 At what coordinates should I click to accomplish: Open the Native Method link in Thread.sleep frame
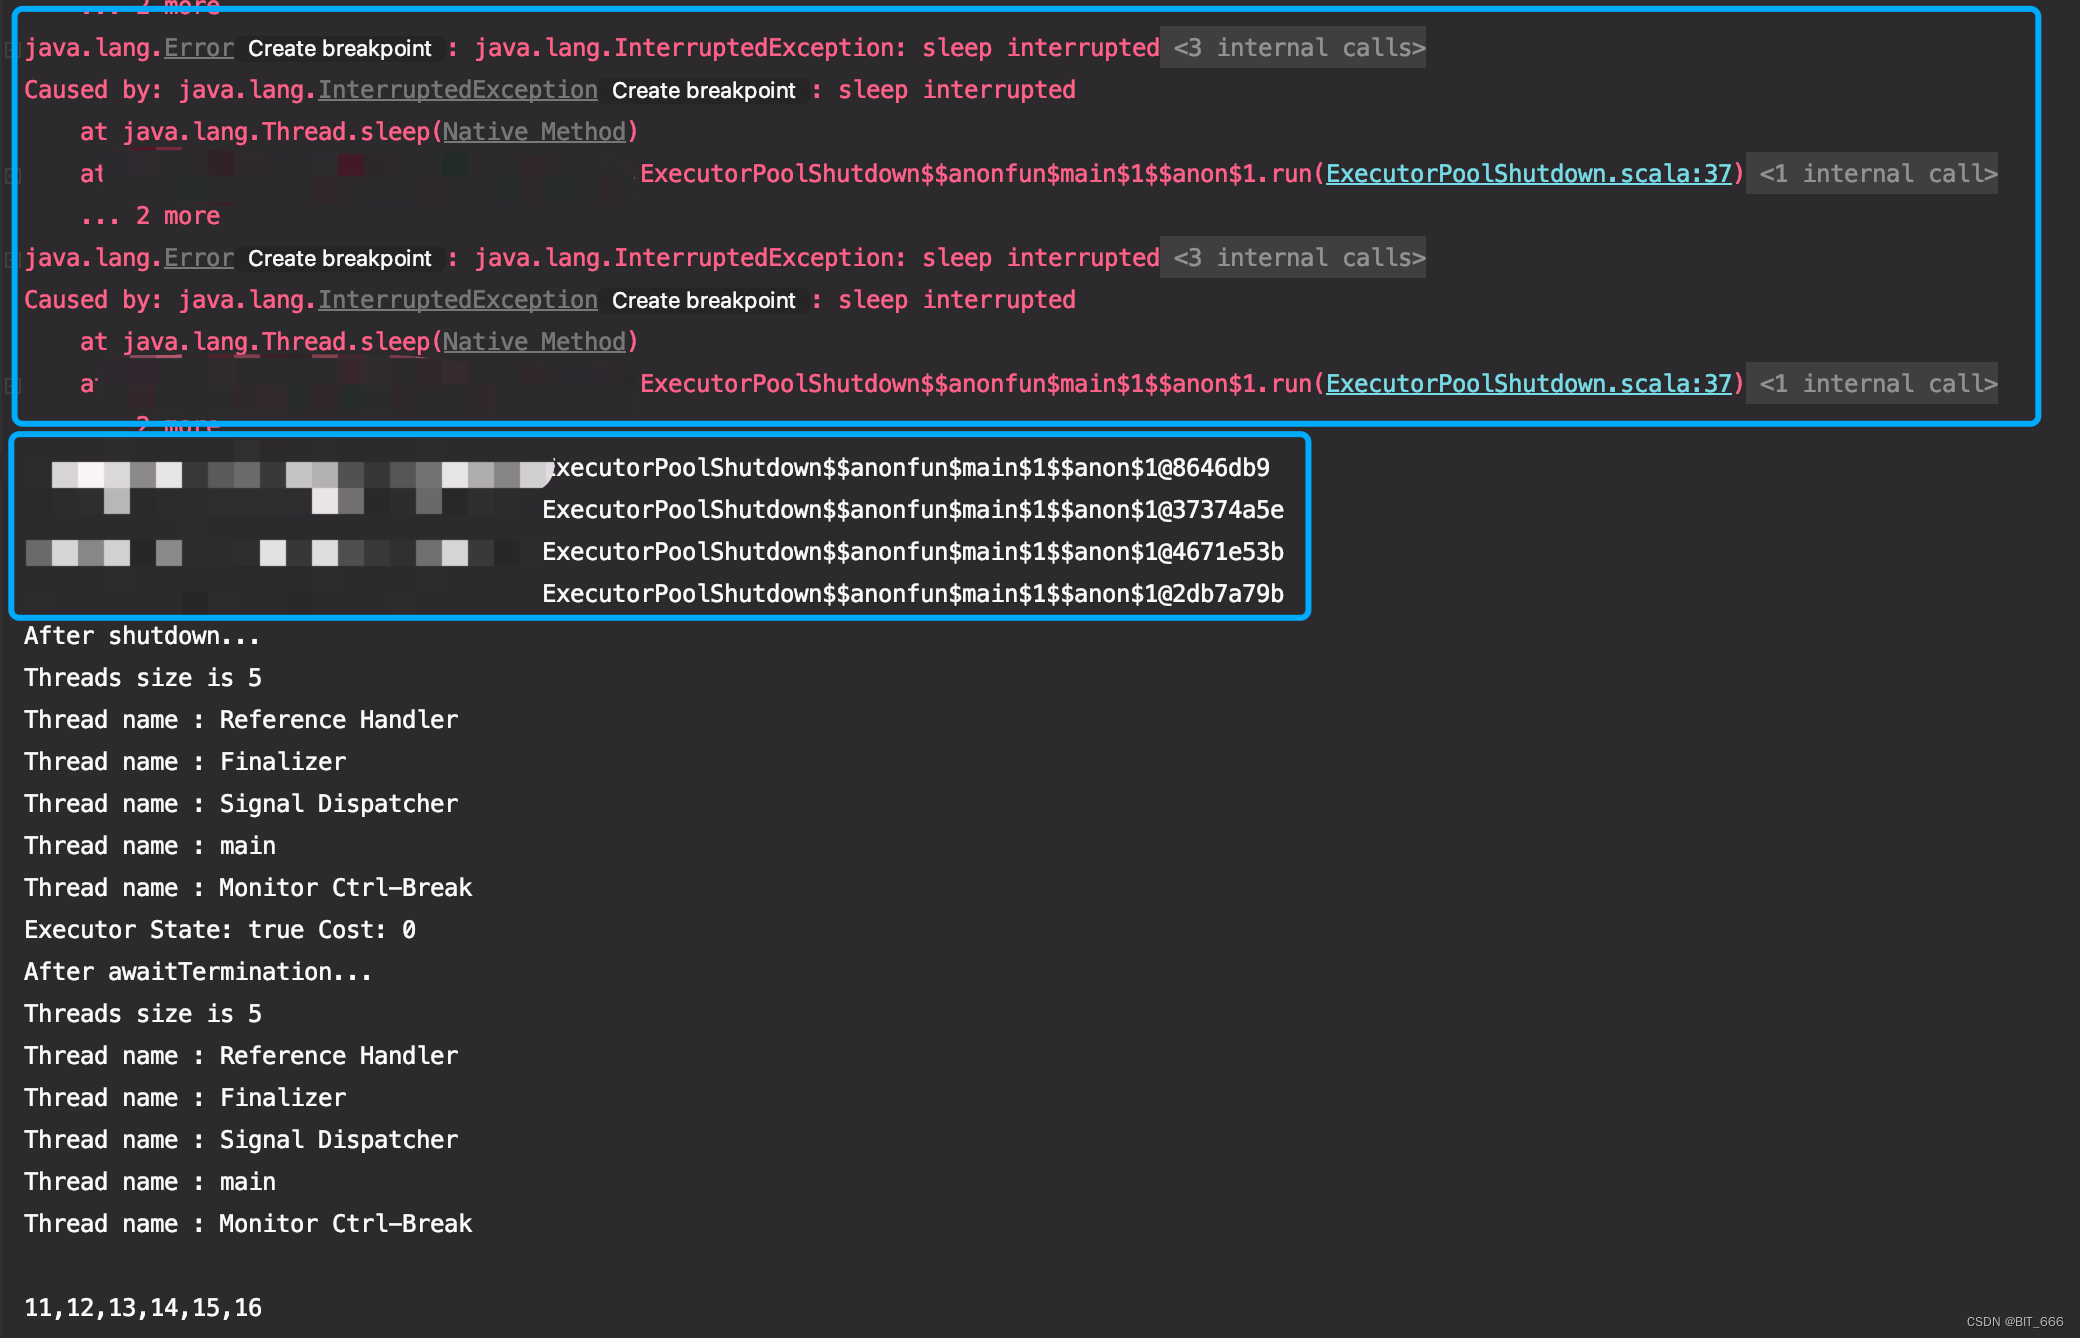pyautogui.click(x=534, y=131)
